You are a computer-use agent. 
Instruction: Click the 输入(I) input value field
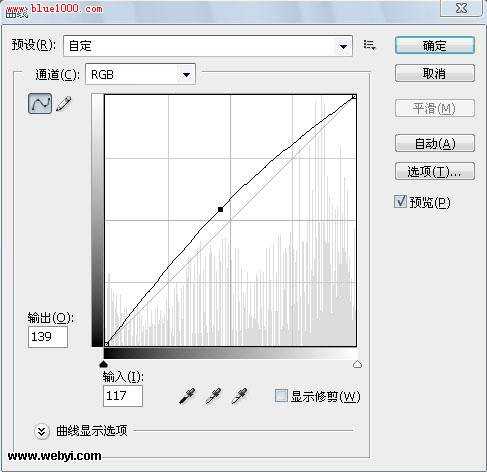click(123, 396)
